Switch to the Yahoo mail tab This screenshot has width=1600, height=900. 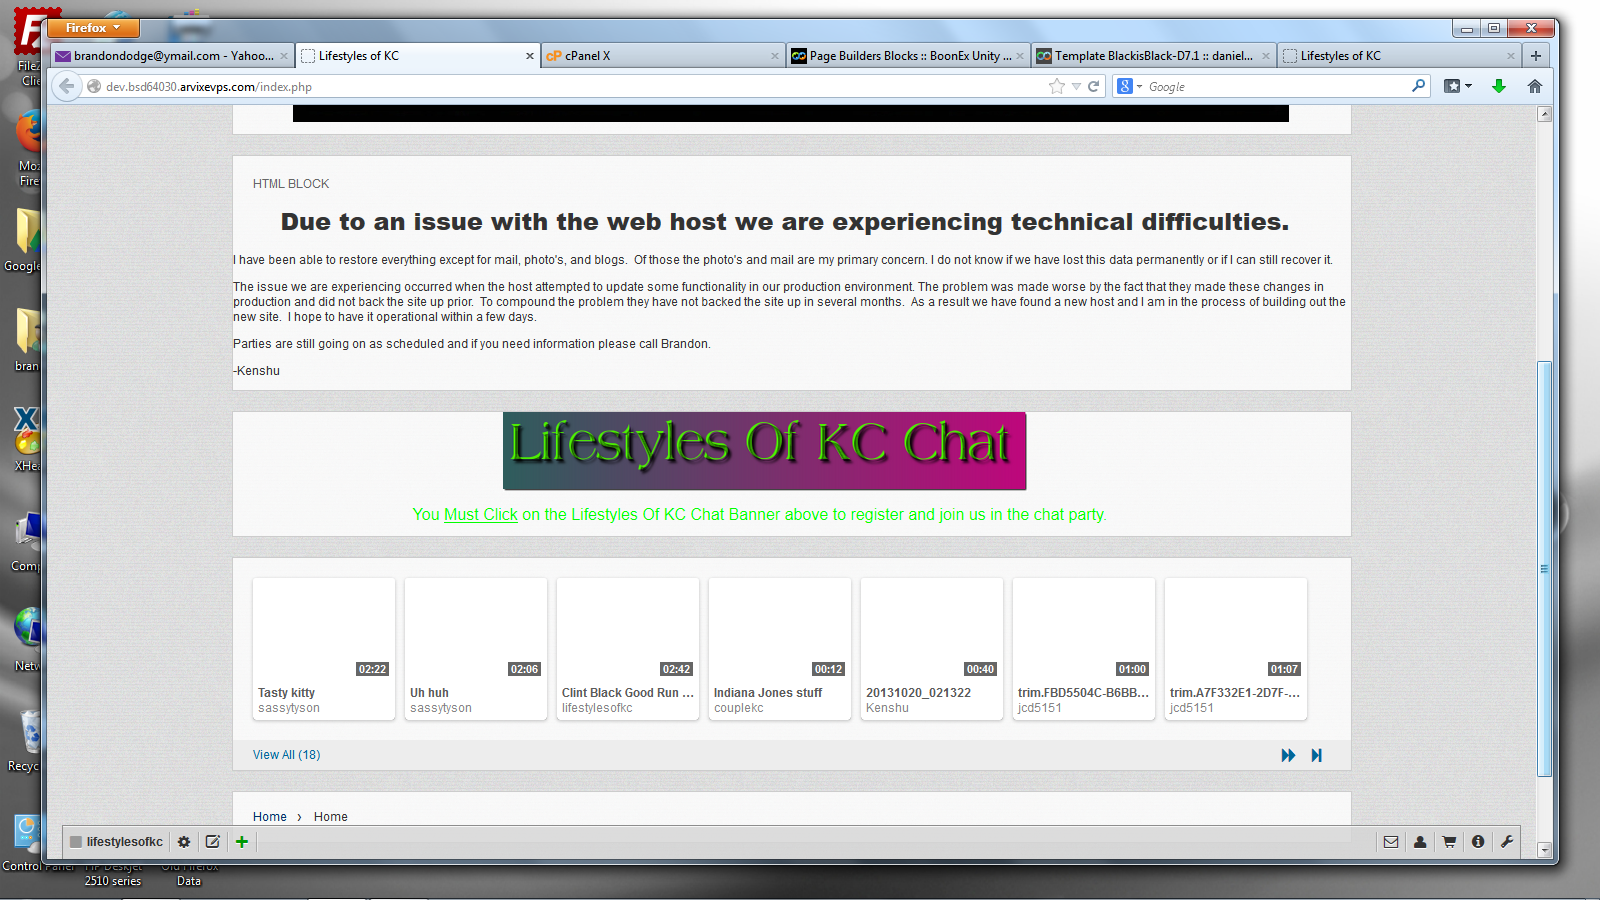coord(170,56)
